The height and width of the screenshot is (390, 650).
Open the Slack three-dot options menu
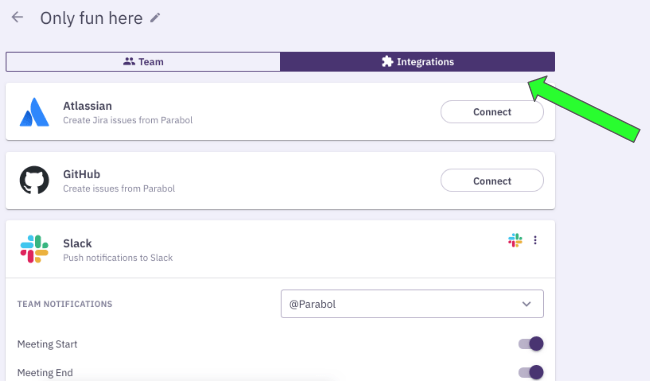point(535,240)
